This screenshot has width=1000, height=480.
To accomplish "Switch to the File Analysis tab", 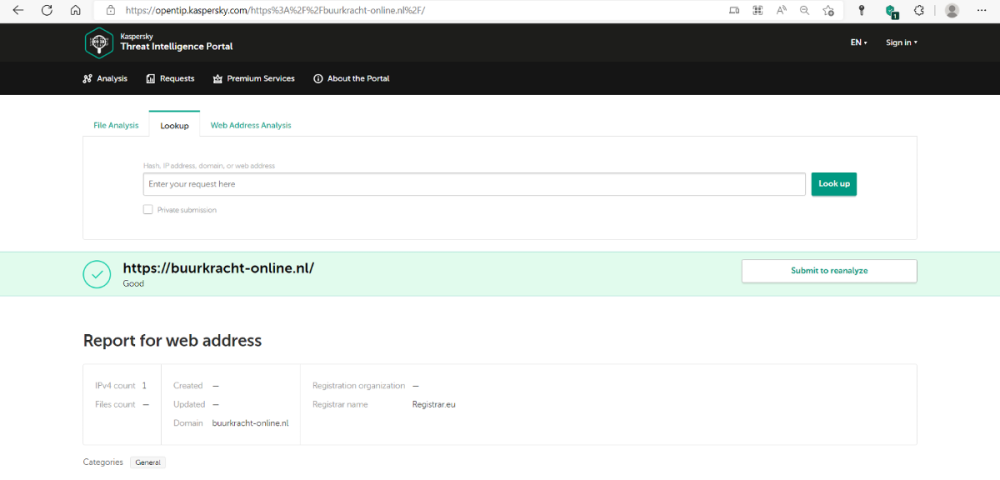I will (116, 126).
